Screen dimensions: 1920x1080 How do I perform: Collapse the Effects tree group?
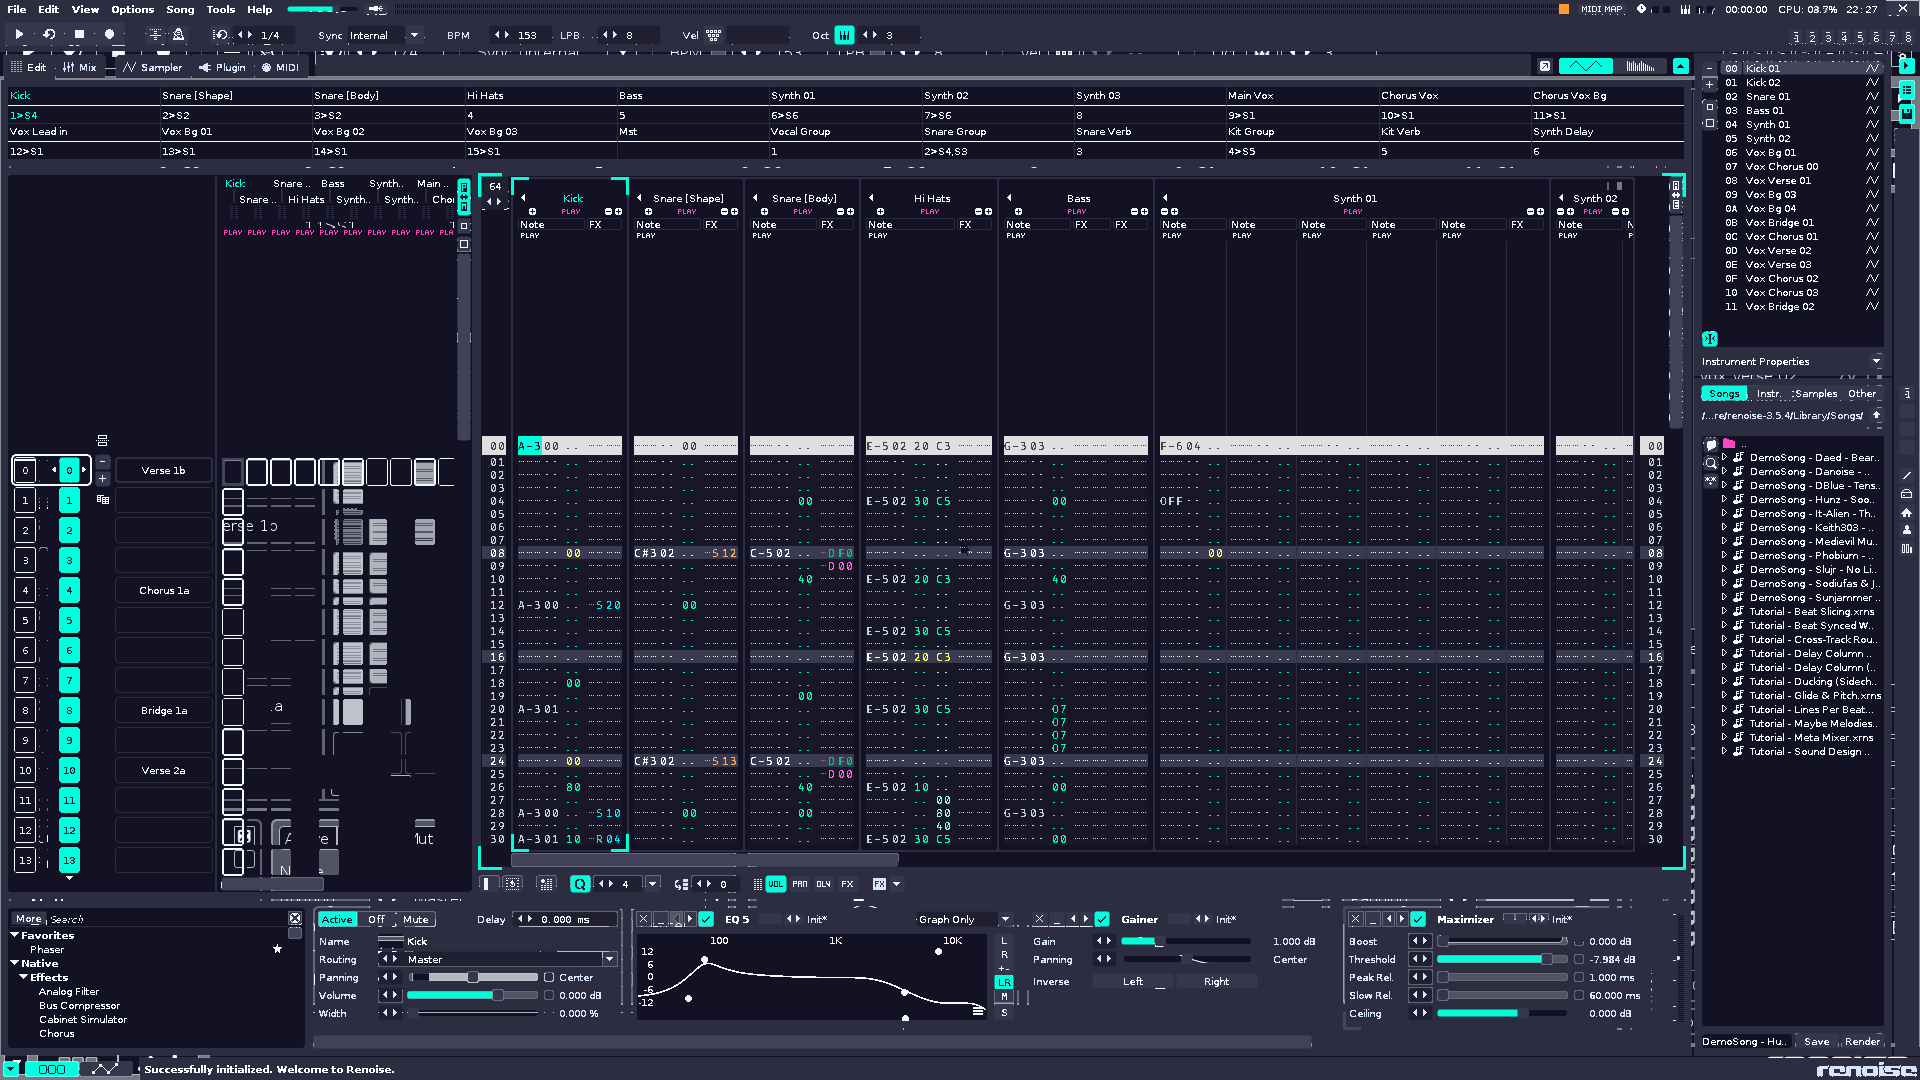(23, 977)
